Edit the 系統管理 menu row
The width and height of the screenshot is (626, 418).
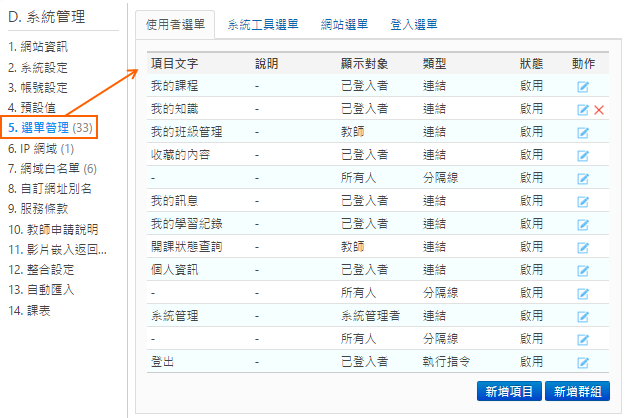(583, 316)
